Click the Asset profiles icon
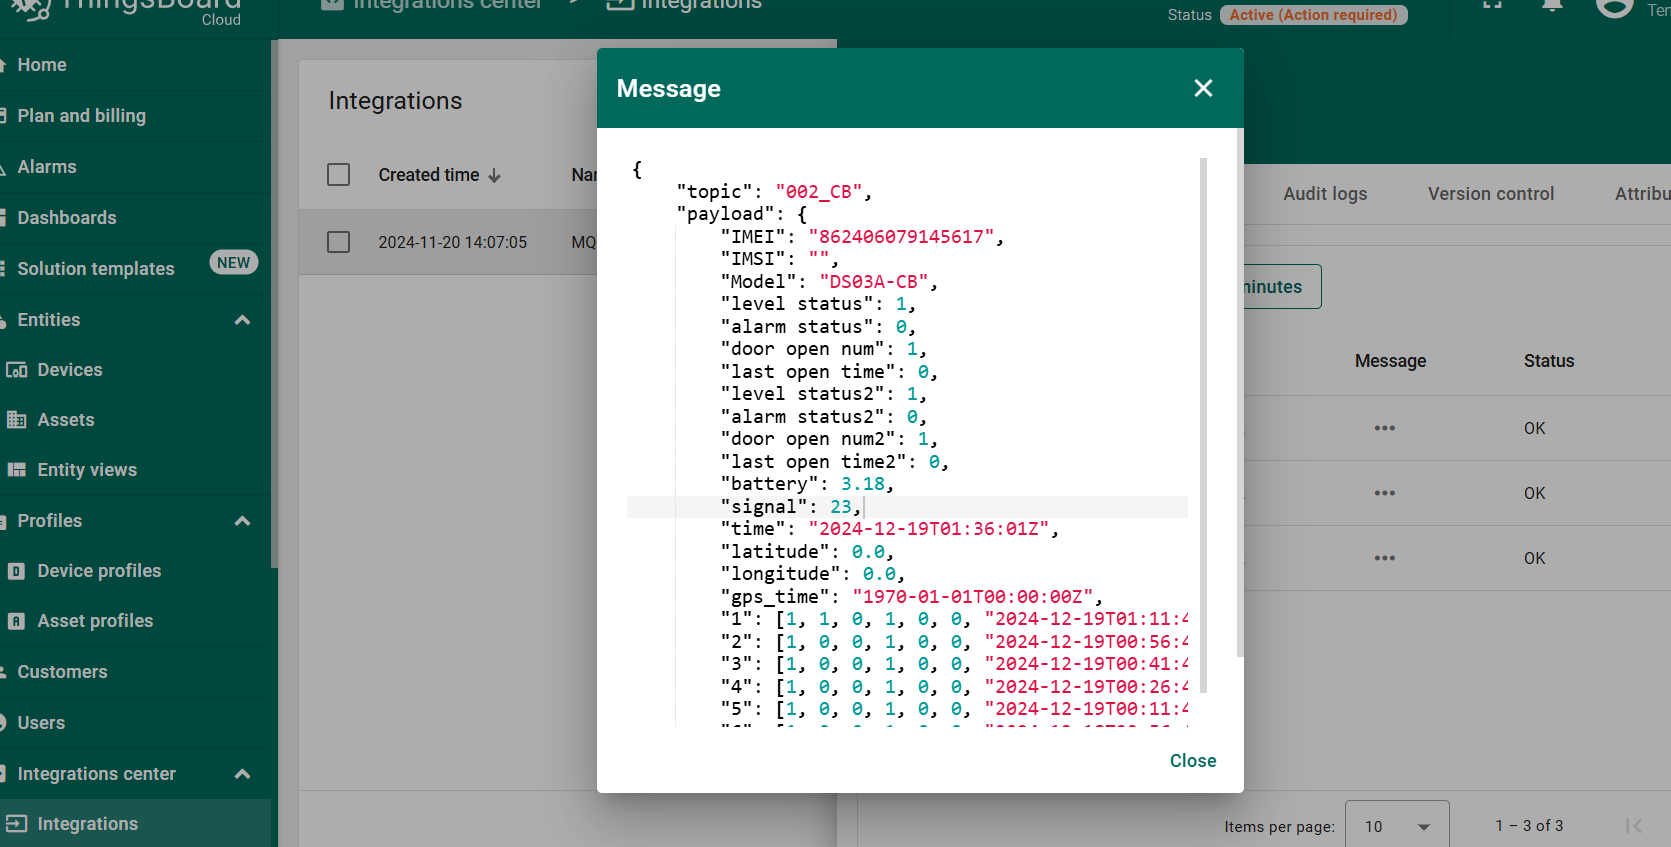 point(16,621)
